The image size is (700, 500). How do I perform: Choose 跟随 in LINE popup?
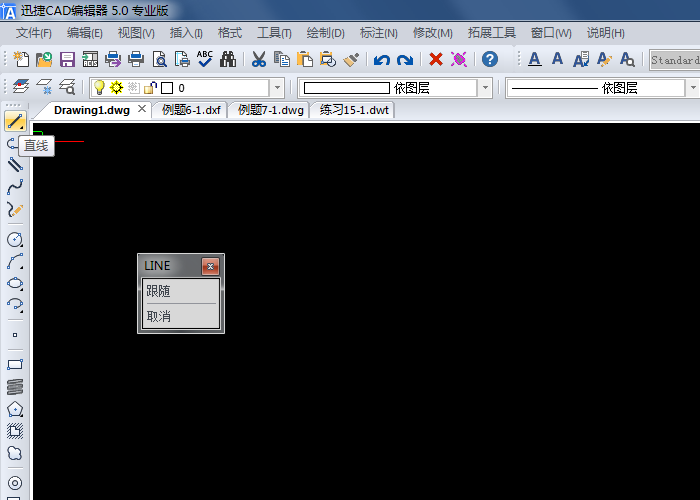point(181,292)
